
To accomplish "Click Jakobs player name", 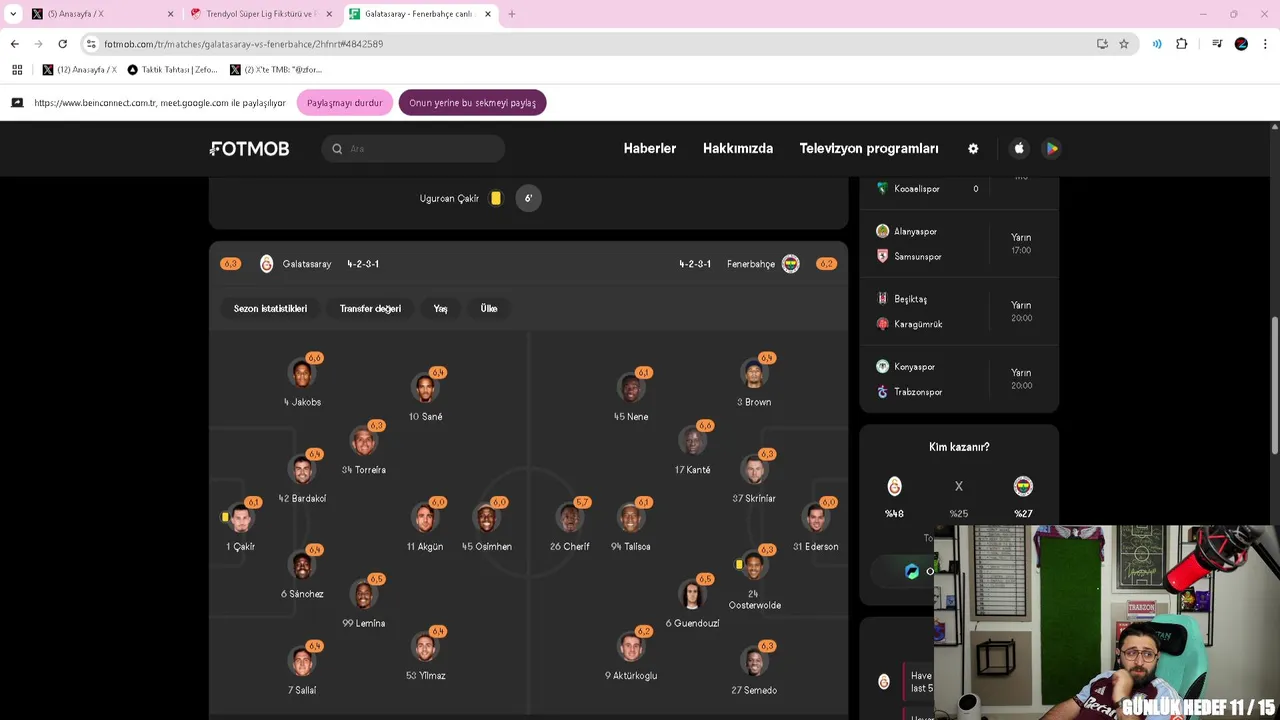I will click(x=302, y=402).
